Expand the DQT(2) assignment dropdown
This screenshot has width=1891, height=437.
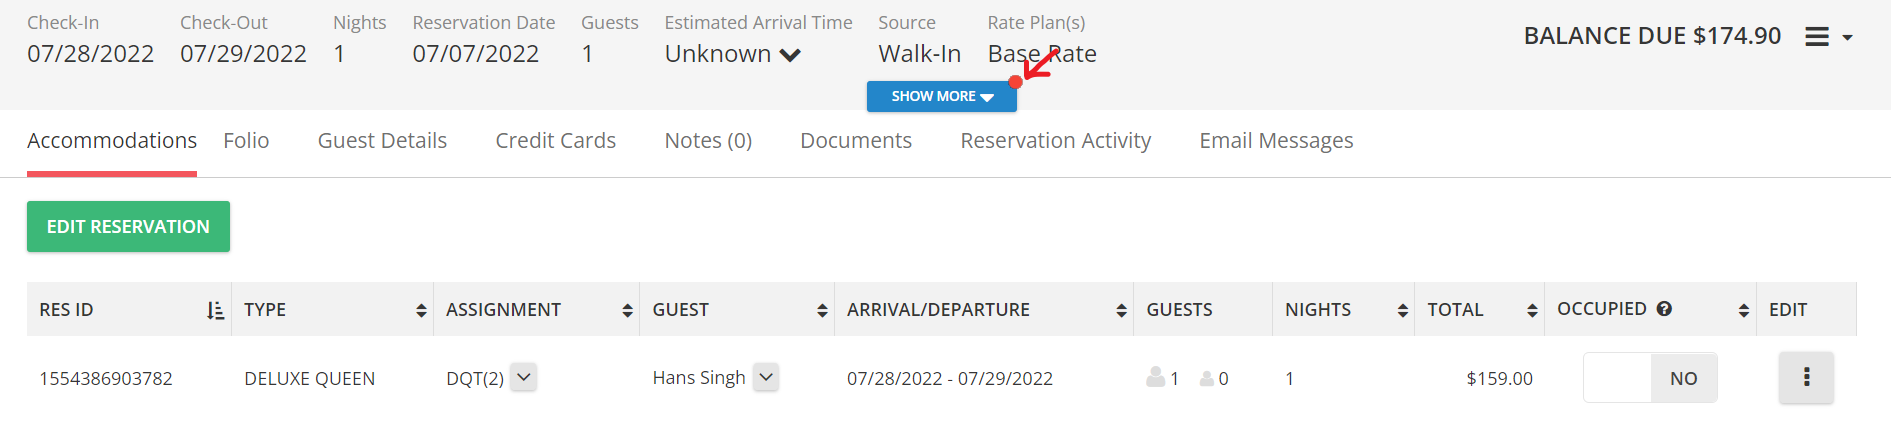coord(524,377)
